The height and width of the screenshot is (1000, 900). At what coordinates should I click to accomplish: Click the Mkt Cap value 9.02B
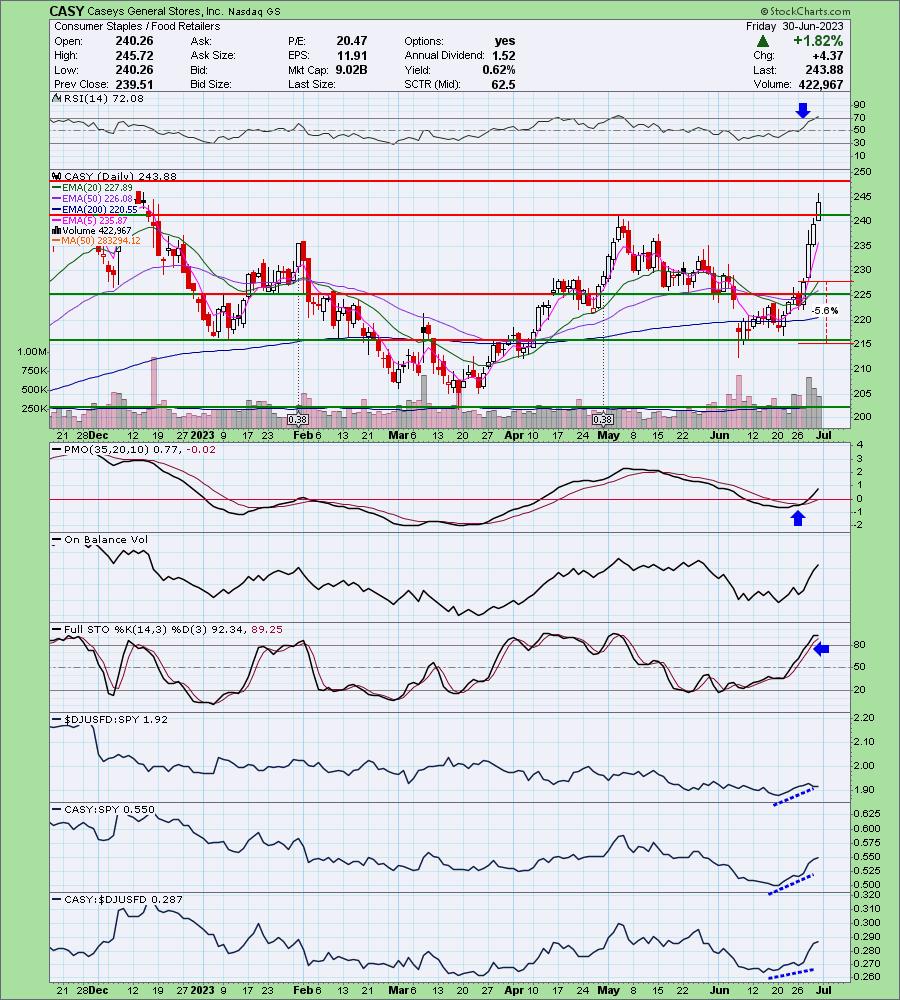[x=351, y=70]
